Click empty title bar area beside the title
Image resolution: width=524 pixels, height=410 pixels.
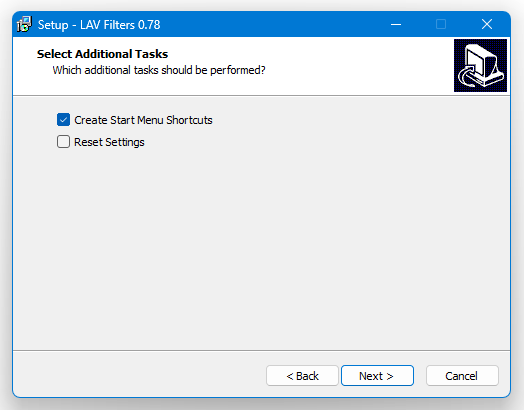click(267, 24)
